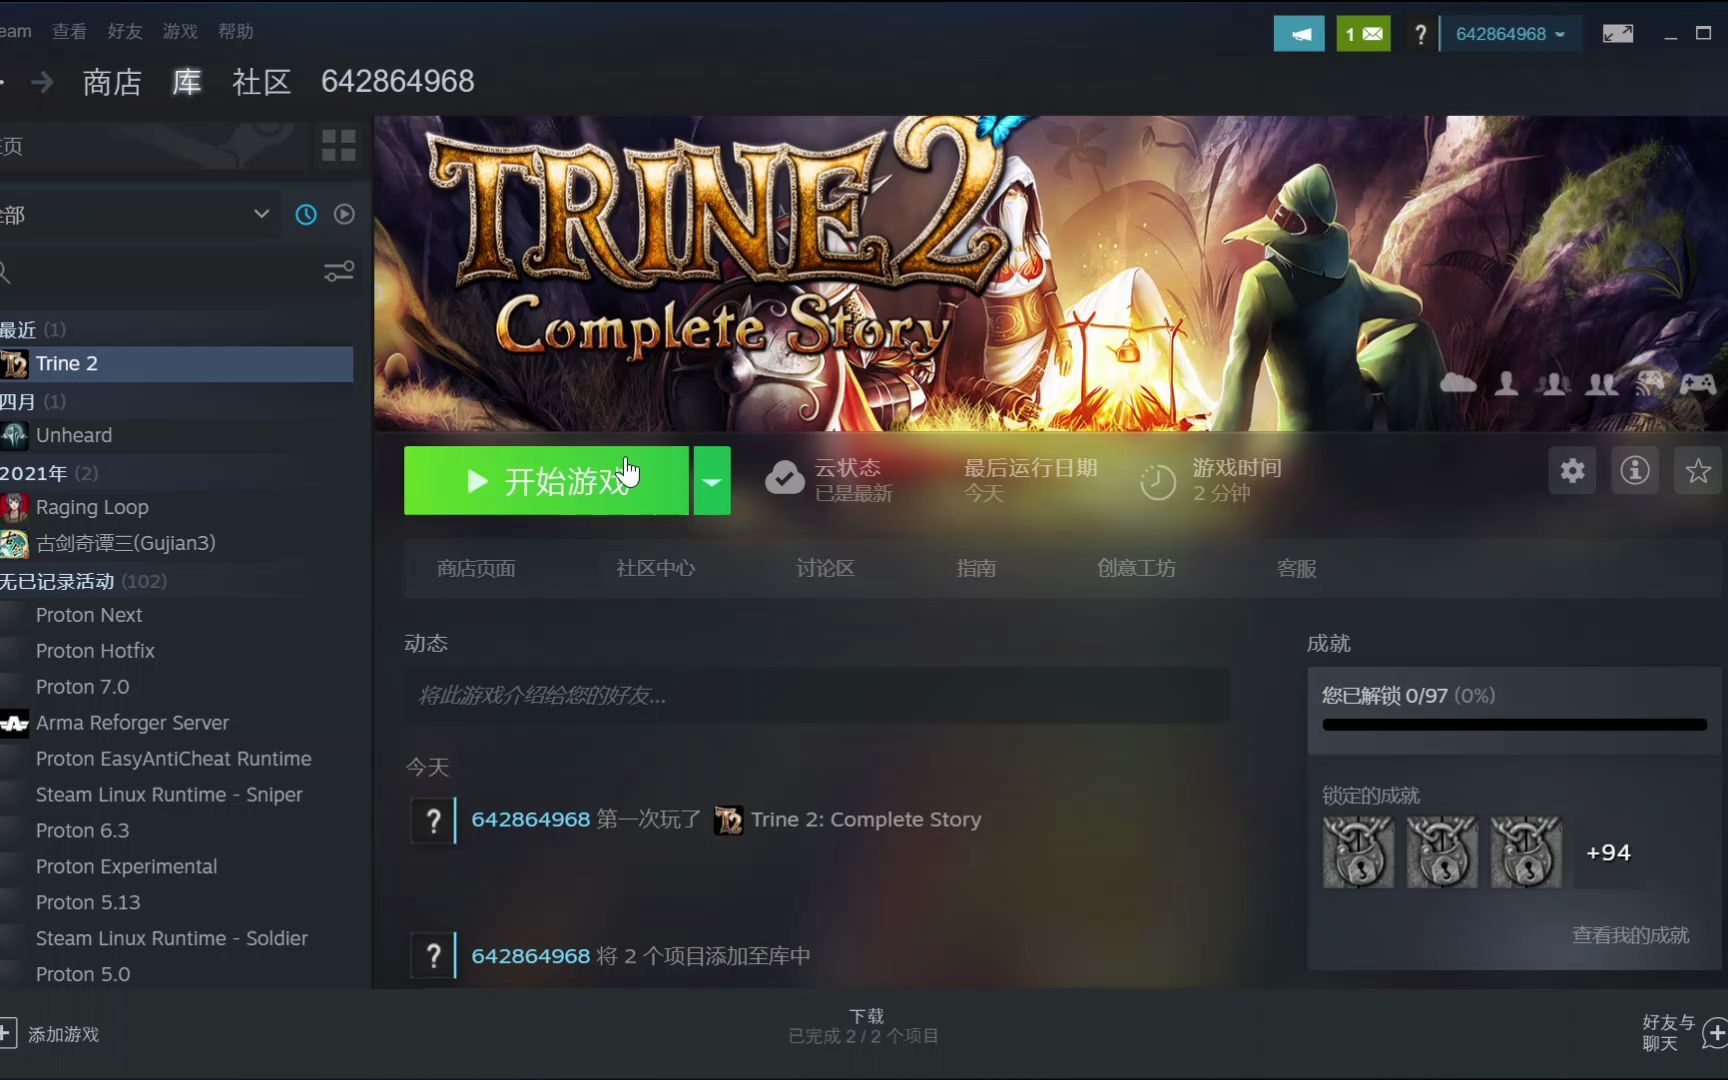This screenshot has height=1080, width=1728.
Task: Toggle show ready-to-play games icon
Action: pyautogui.click(x=344, y=214)
